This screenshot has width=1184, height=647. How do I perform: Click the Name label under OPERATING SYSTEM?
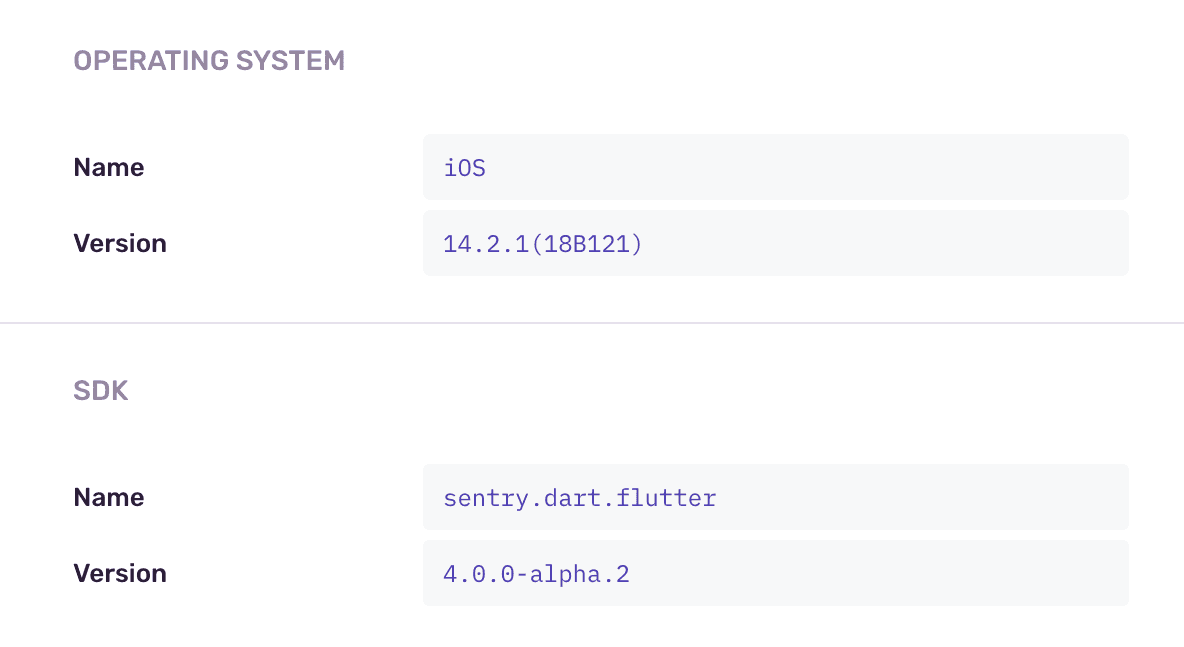click(108, 167)
